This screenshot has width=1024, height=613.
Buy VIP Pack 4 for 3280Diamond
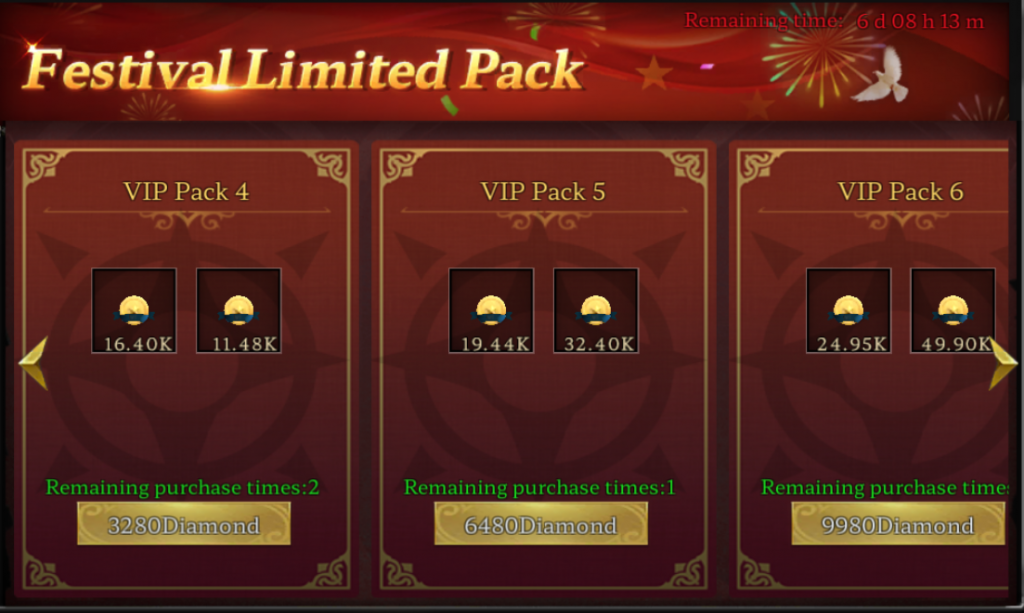(x=184, y=524)
